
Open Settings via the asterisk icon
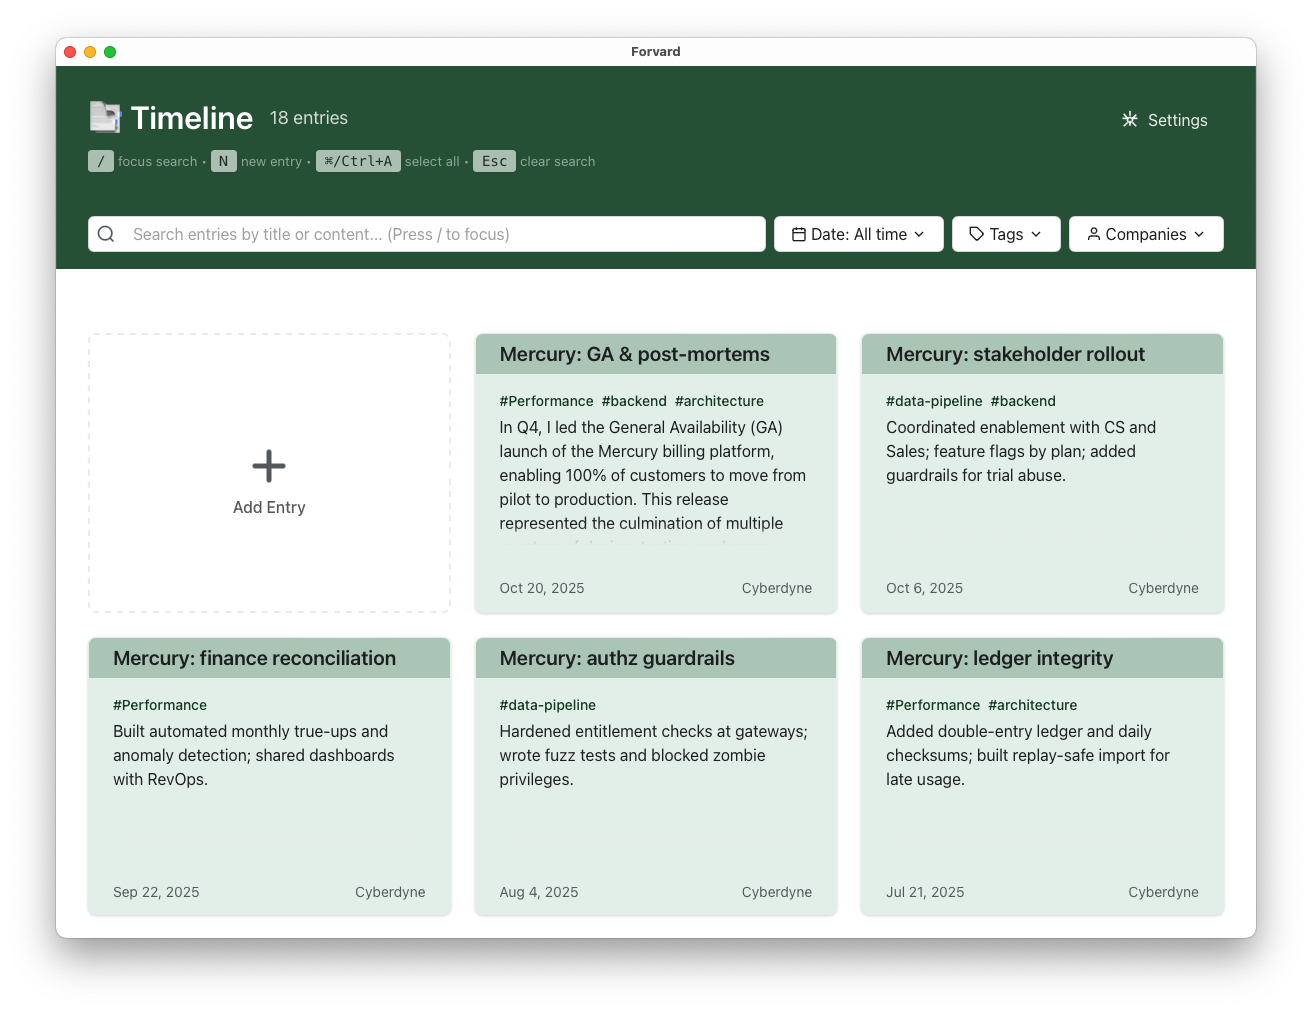tap(1129, 120)
